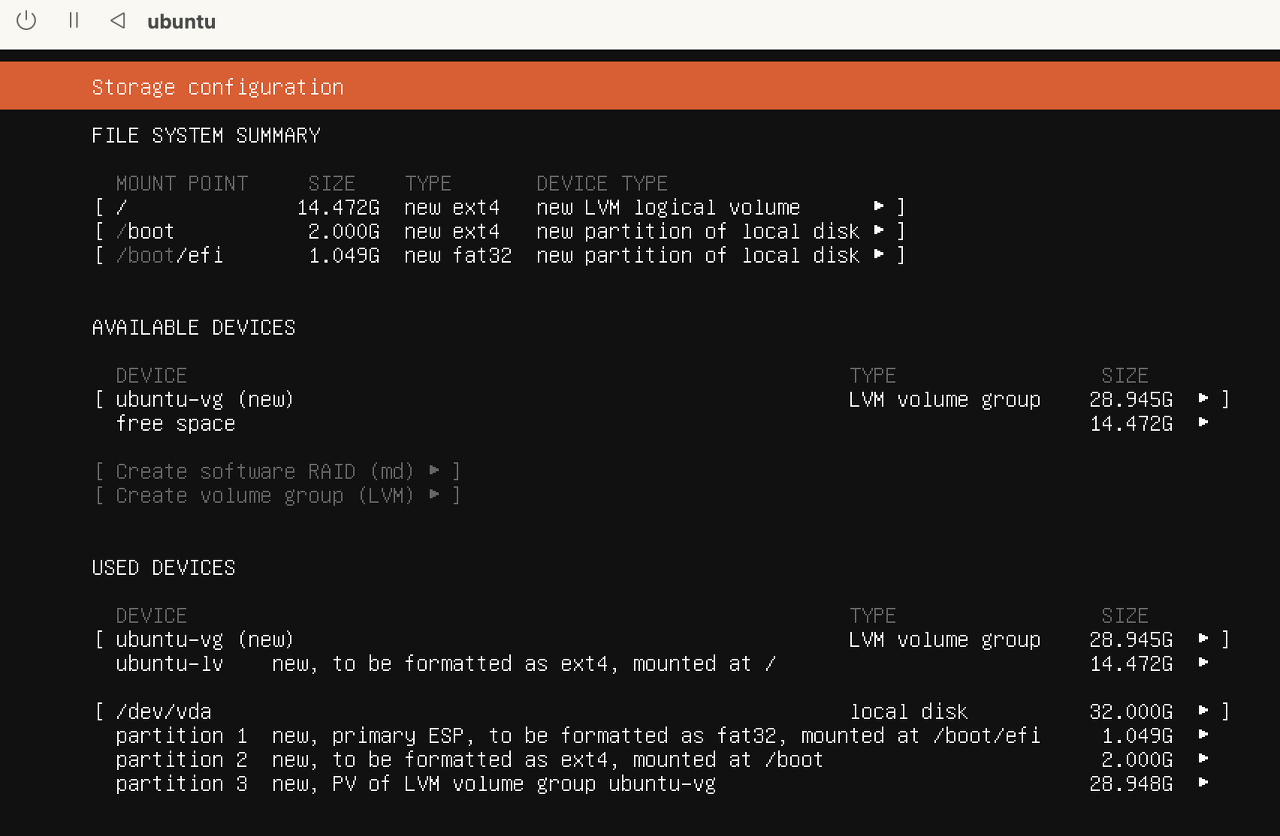
Task: Select the /boot mount point entry
Action: click(x=500, y=231)
